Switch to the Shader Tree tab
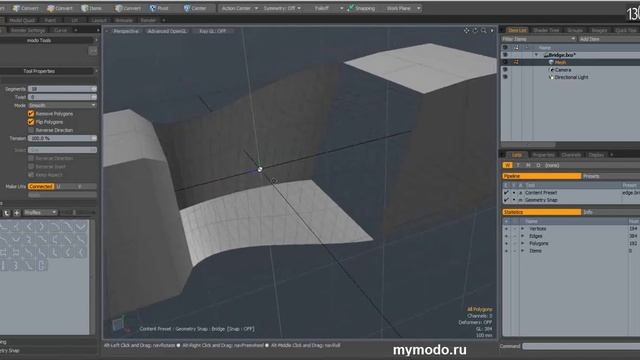This screenshot has height=360, width=640. [x=546, y=30]
